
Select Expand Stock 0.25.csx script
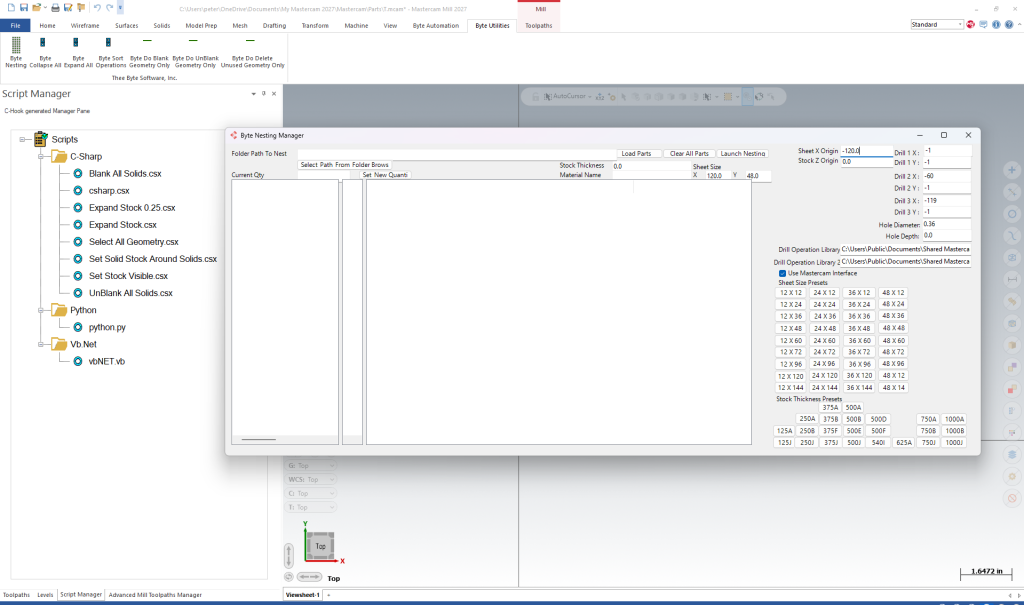tap(132, 207)
